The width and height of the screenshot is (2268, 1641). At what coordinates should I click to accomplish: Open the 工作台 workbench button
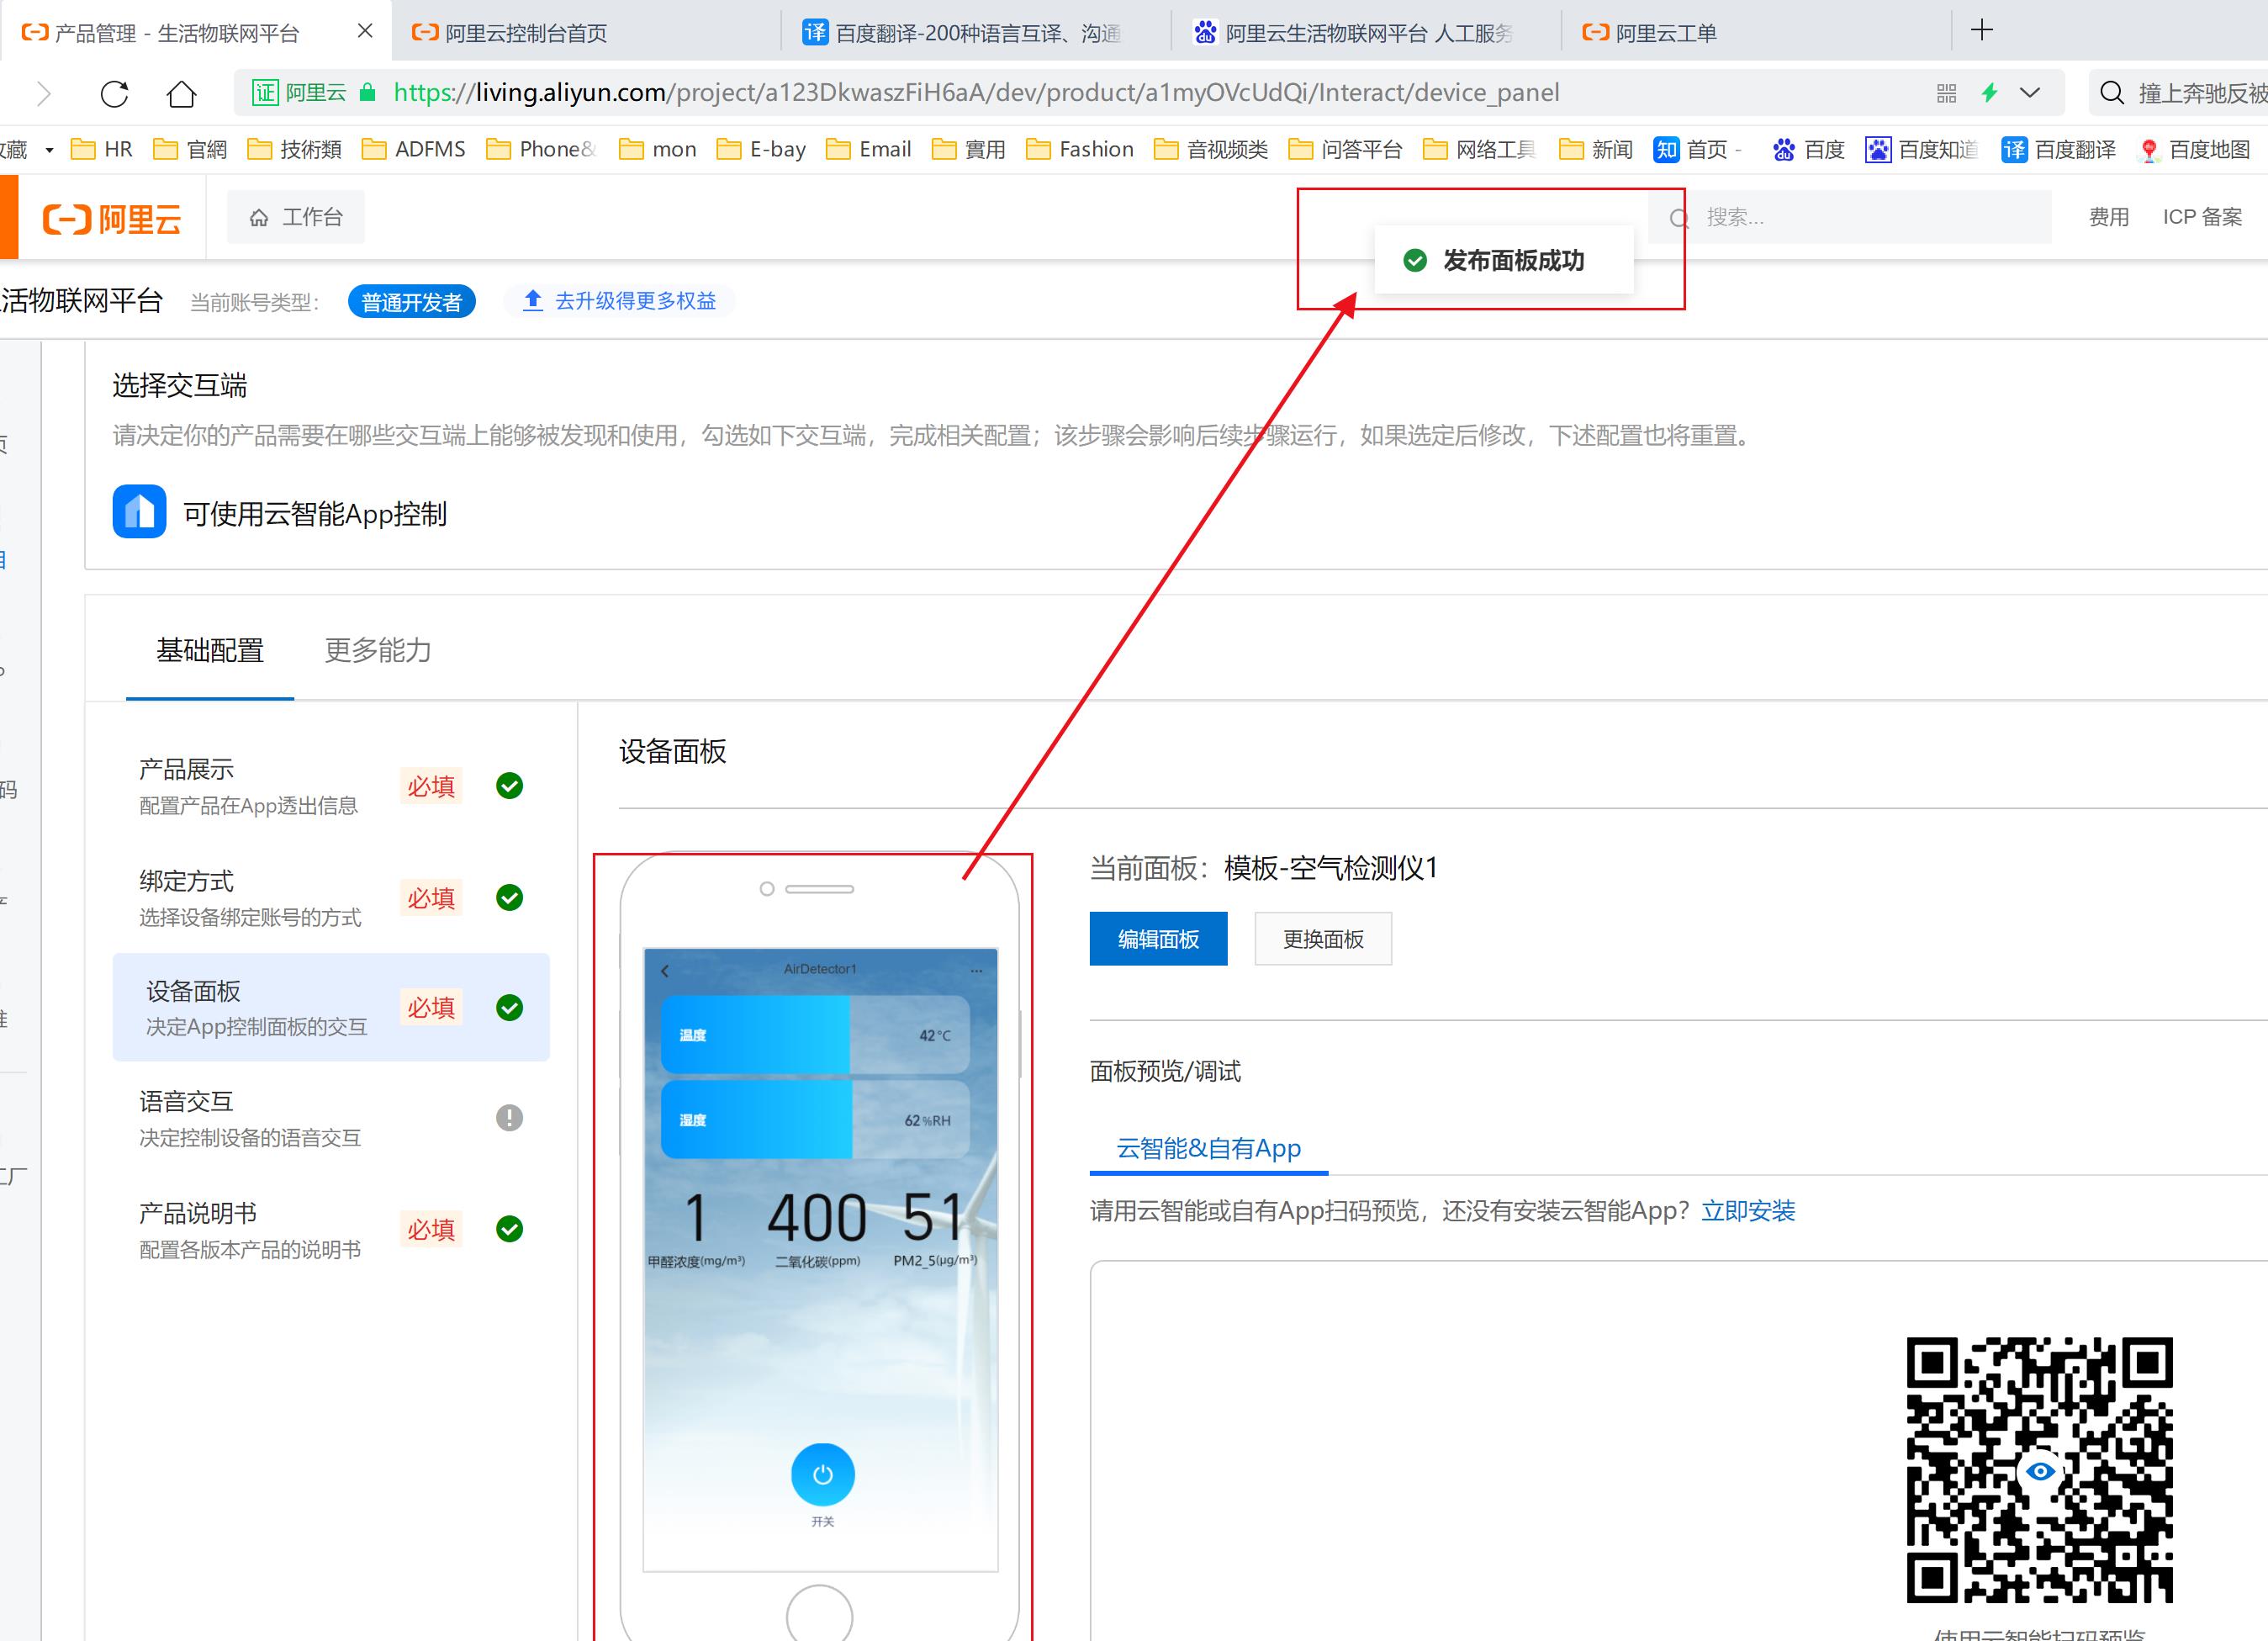295,217
